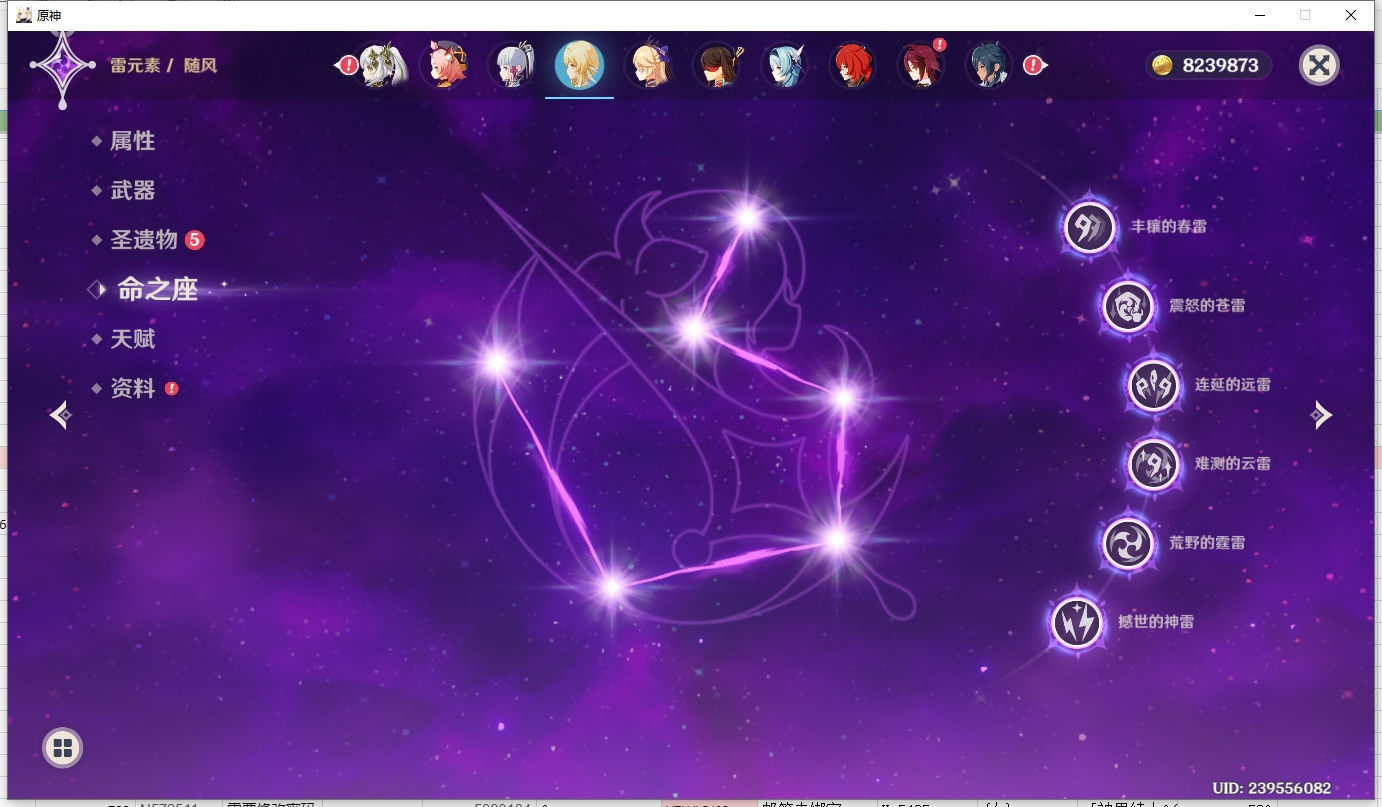Minimize the 原神 window
Image resolution: width=1382 pixels, height=807 pixels.
coord(1259,15)
